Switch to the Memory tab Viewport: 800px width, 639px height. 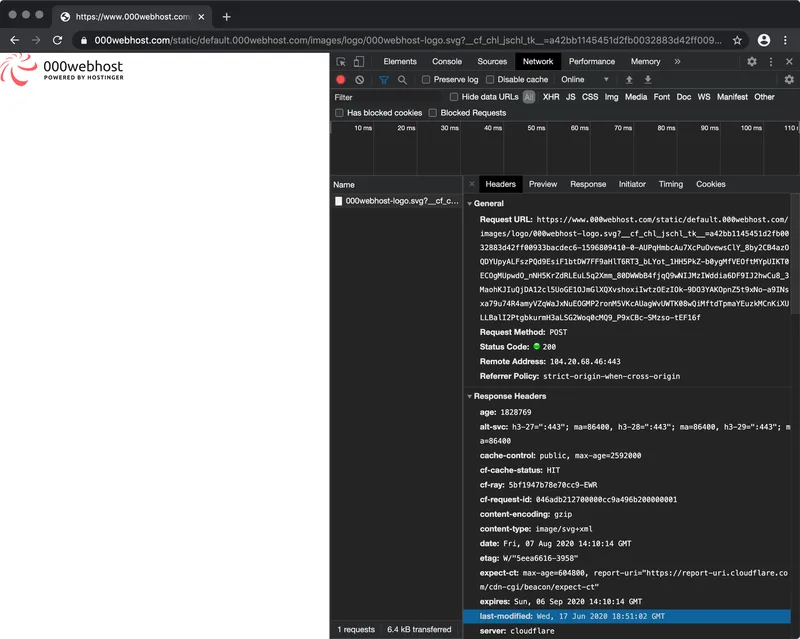pos(645,62)
